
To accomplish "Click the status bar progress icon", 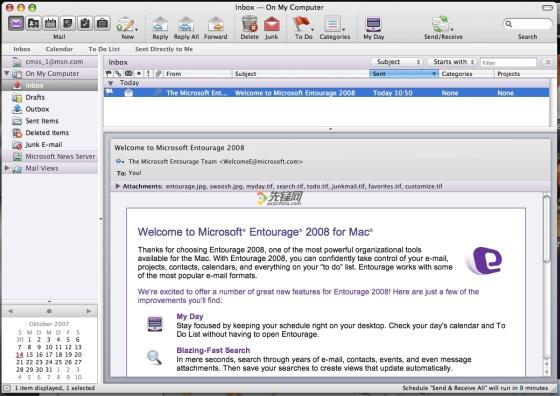I will point(7,388).
